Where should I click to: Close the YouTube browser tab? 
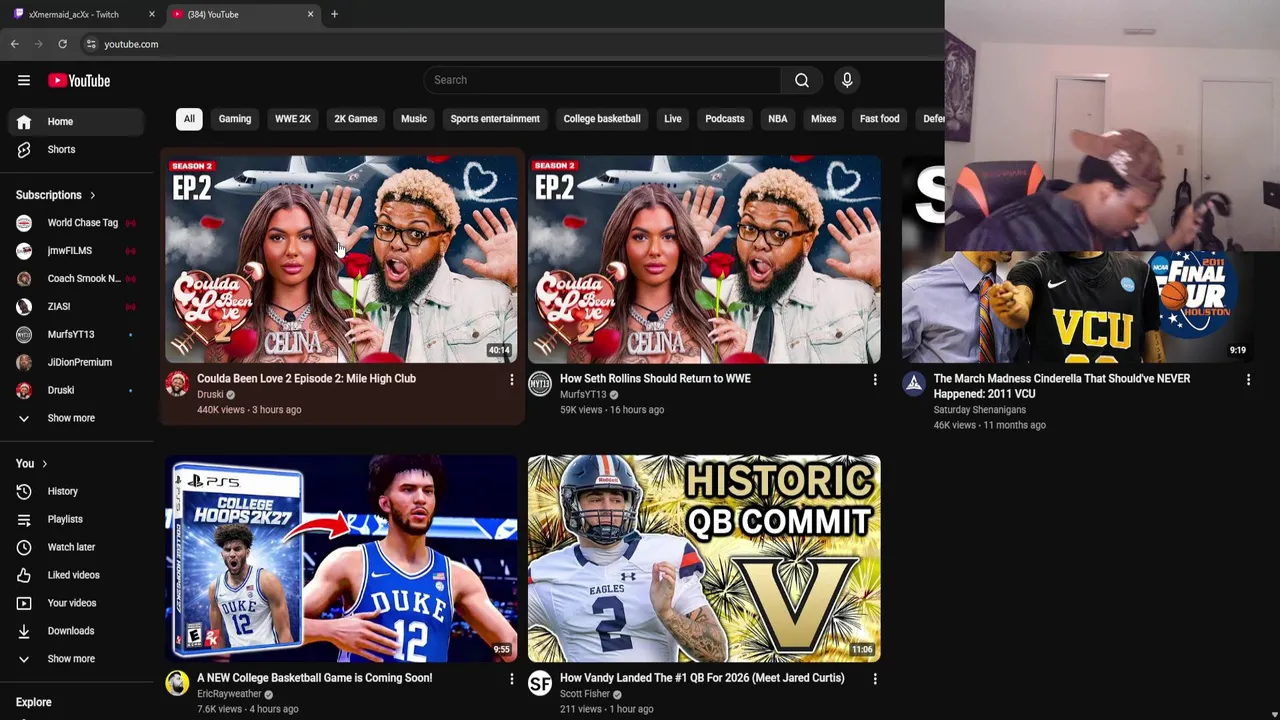tap(310, 14)
